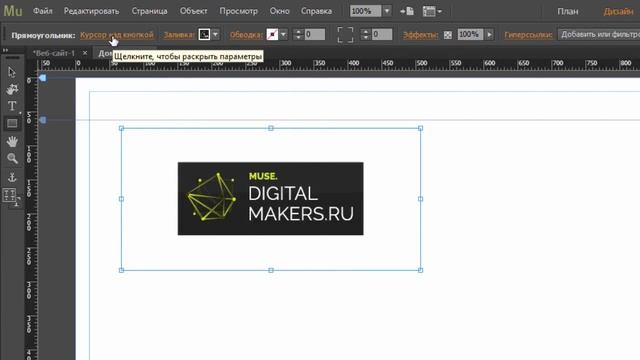Expand the zoom level dropdown arrow
This screenshot has width=640, height=360.
coord(387,11)
